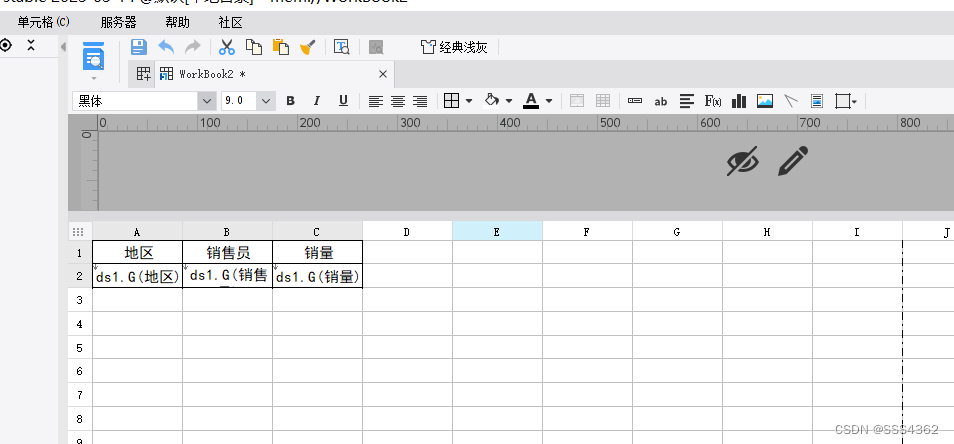954x444 pixels.
Task: Click the new worksheet grid-plus icon
Action: [x=144, y=74]
